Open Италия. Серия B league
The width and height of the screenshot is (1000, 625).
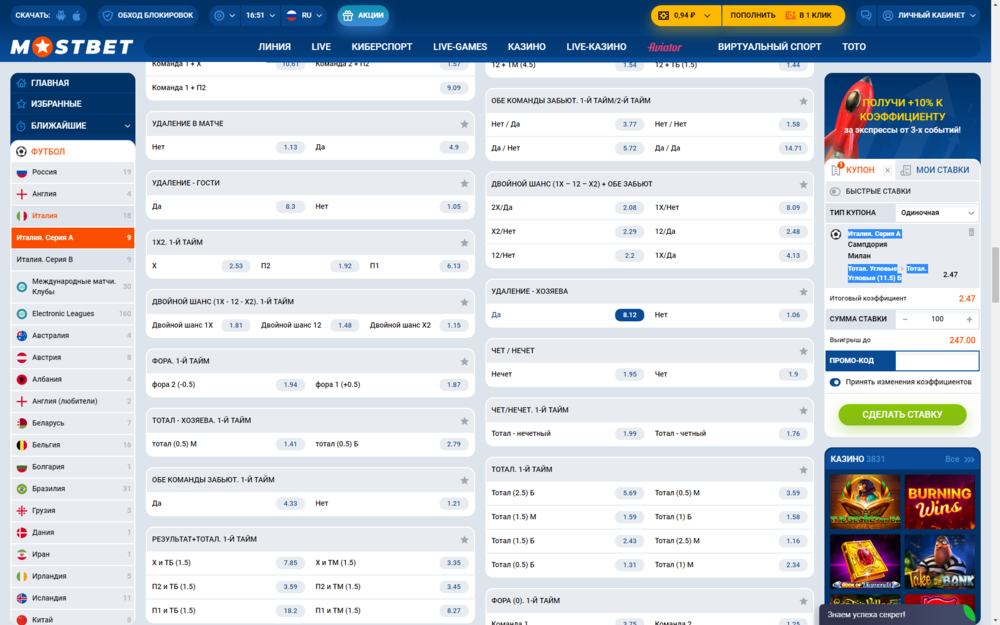pyautogui.click(x=73, y=260)
